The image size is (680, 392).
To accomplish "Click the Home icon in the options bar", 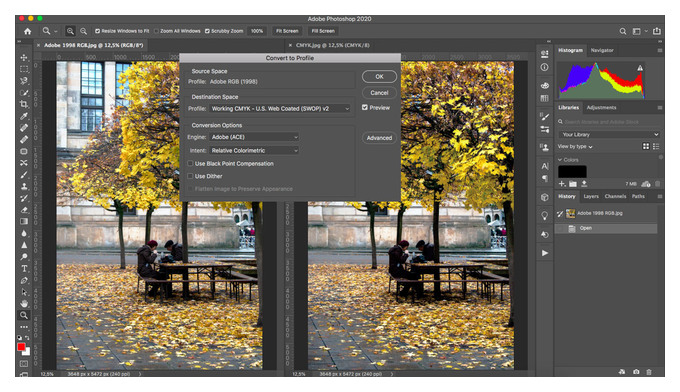I will coord(28,31).
